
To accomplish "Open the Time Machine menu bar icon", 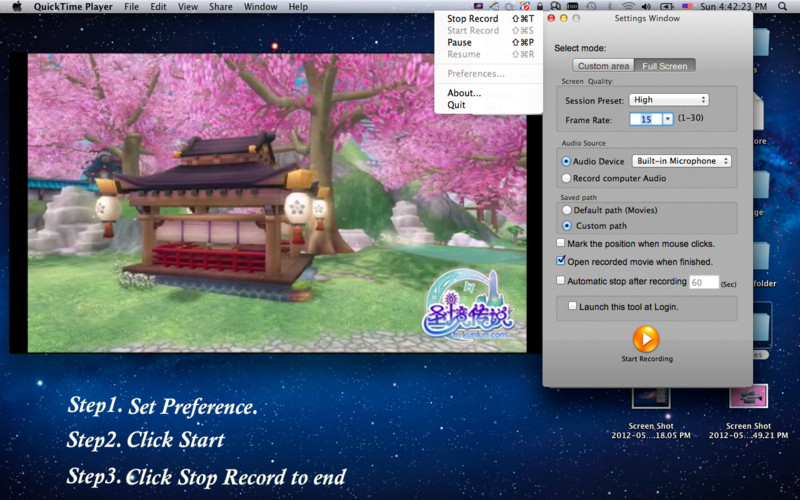I will [591, 7].
